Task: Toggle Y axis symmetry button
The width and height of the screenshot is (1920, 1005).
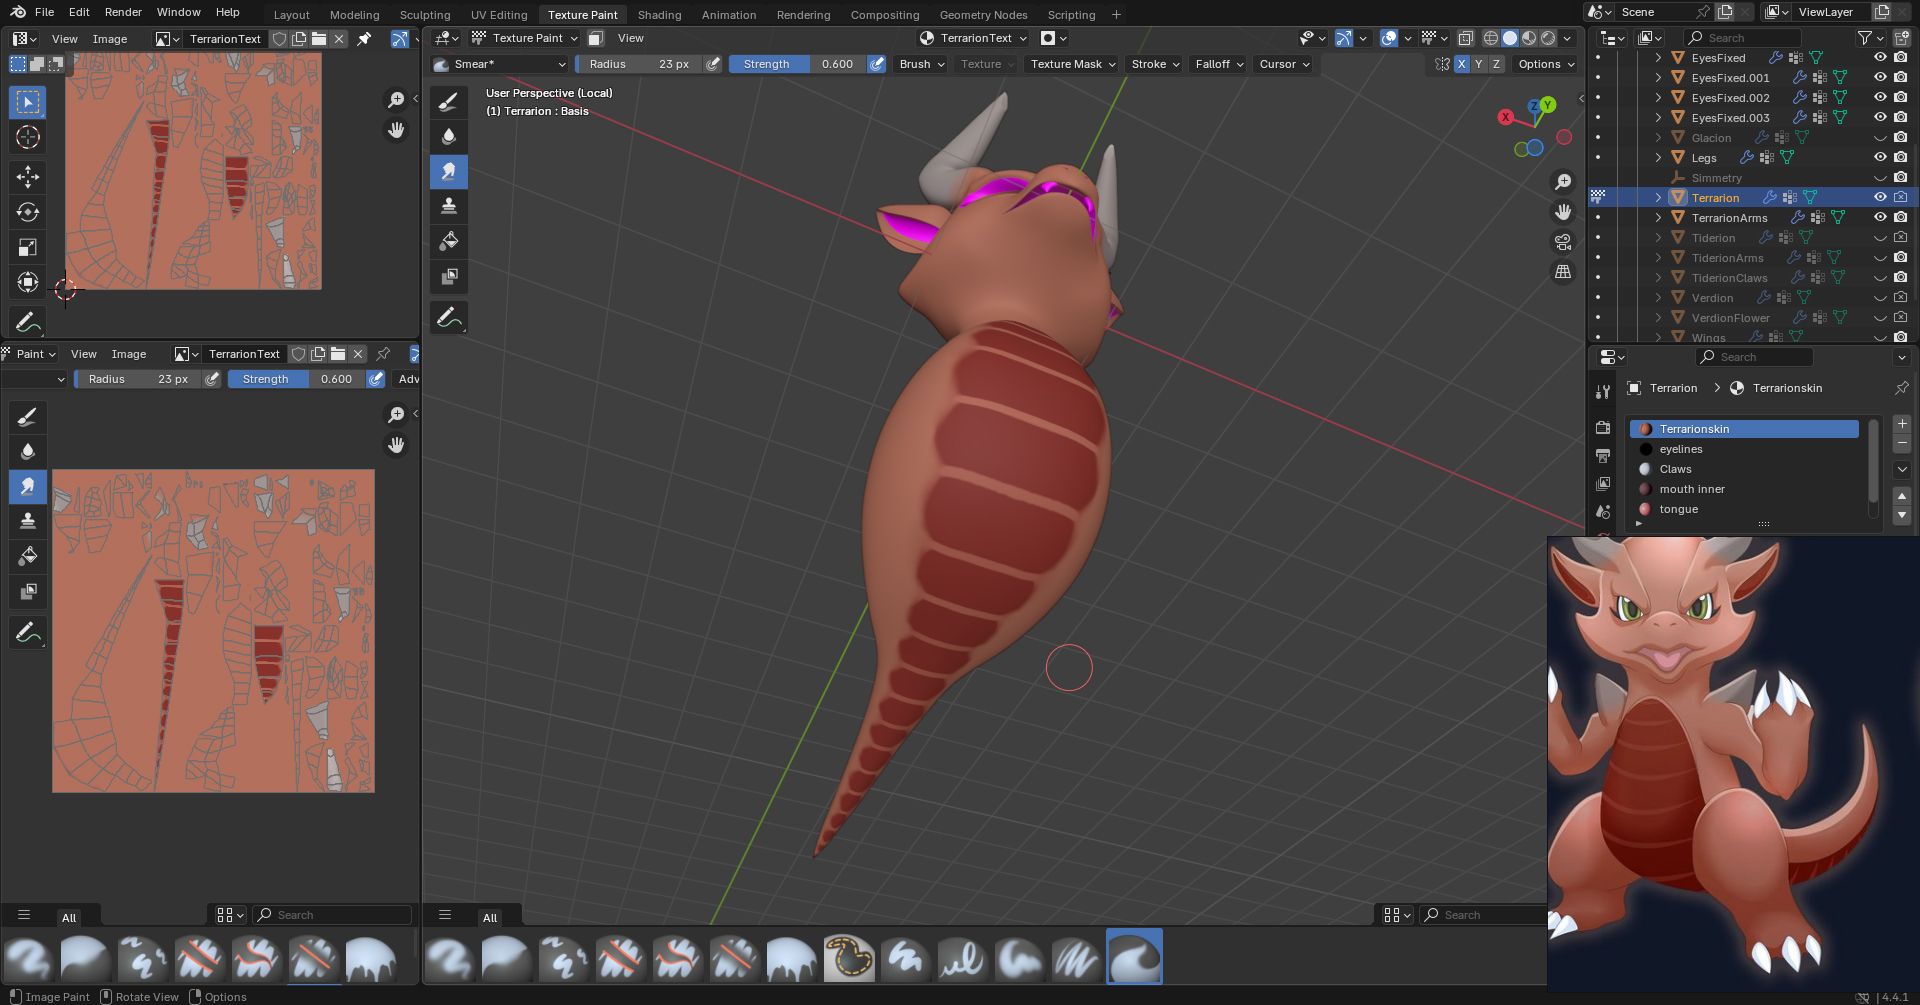Action: pyautogui.click(x=1479, y=64)
